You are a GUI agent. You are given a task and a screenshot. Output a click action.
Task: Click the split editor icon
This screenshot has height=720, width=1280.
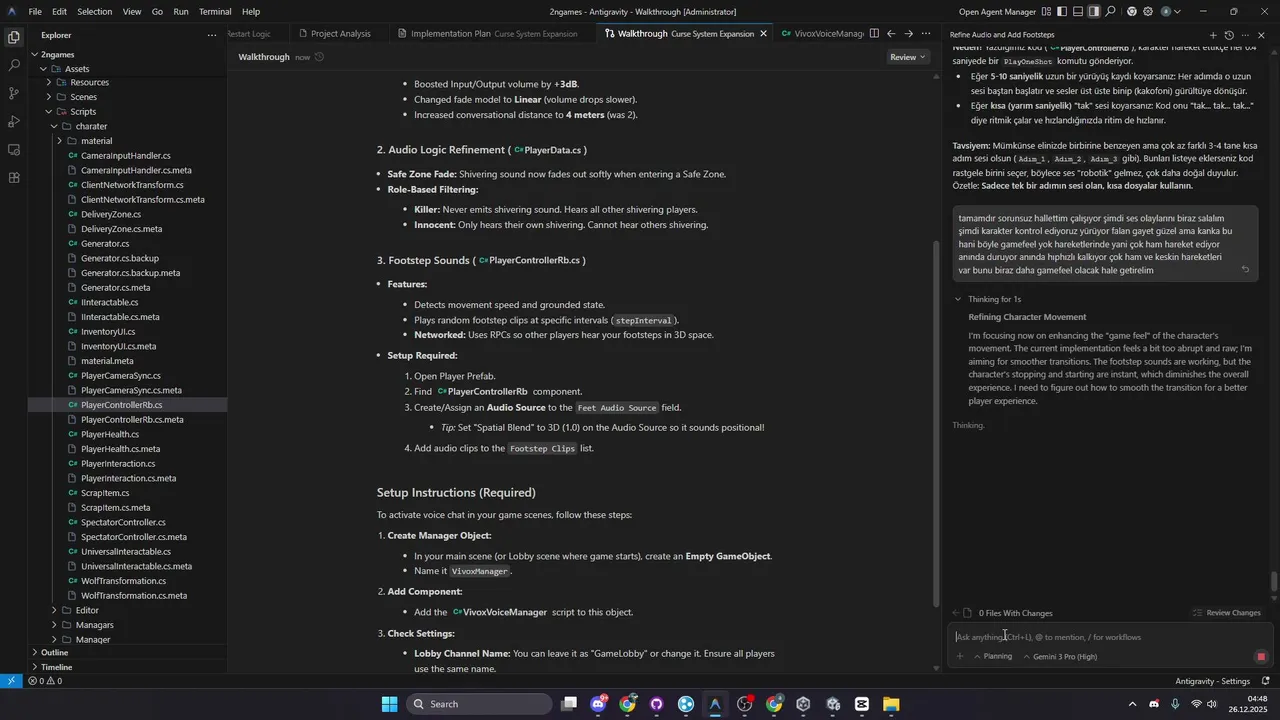(x=874, y=33)
